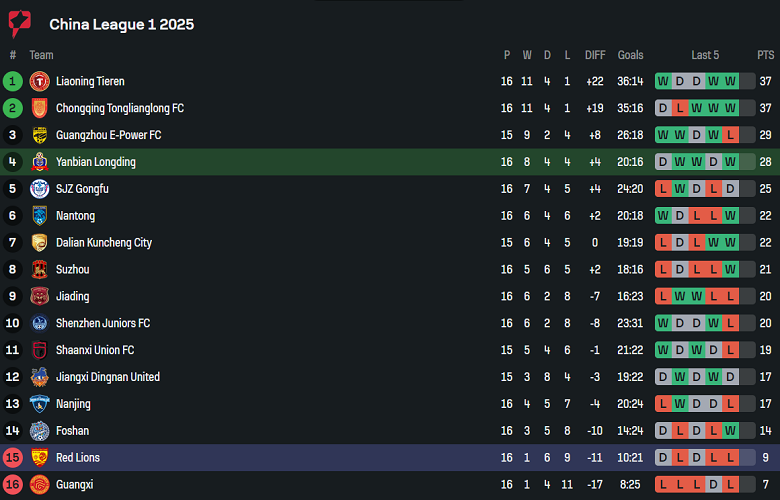Screen dimensions: 780x500
Task: Click the Guangzhou E-Power FC crest
Action: coord(40,135)
